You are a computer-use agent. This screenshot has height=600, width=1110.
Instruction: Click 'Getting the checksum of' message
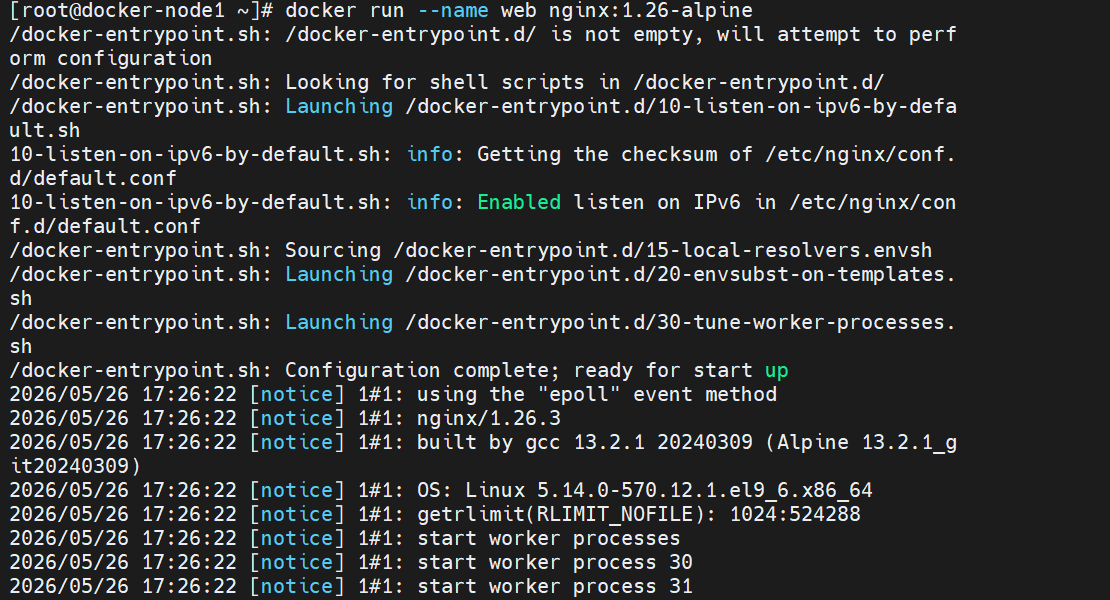tap(614, 155)
